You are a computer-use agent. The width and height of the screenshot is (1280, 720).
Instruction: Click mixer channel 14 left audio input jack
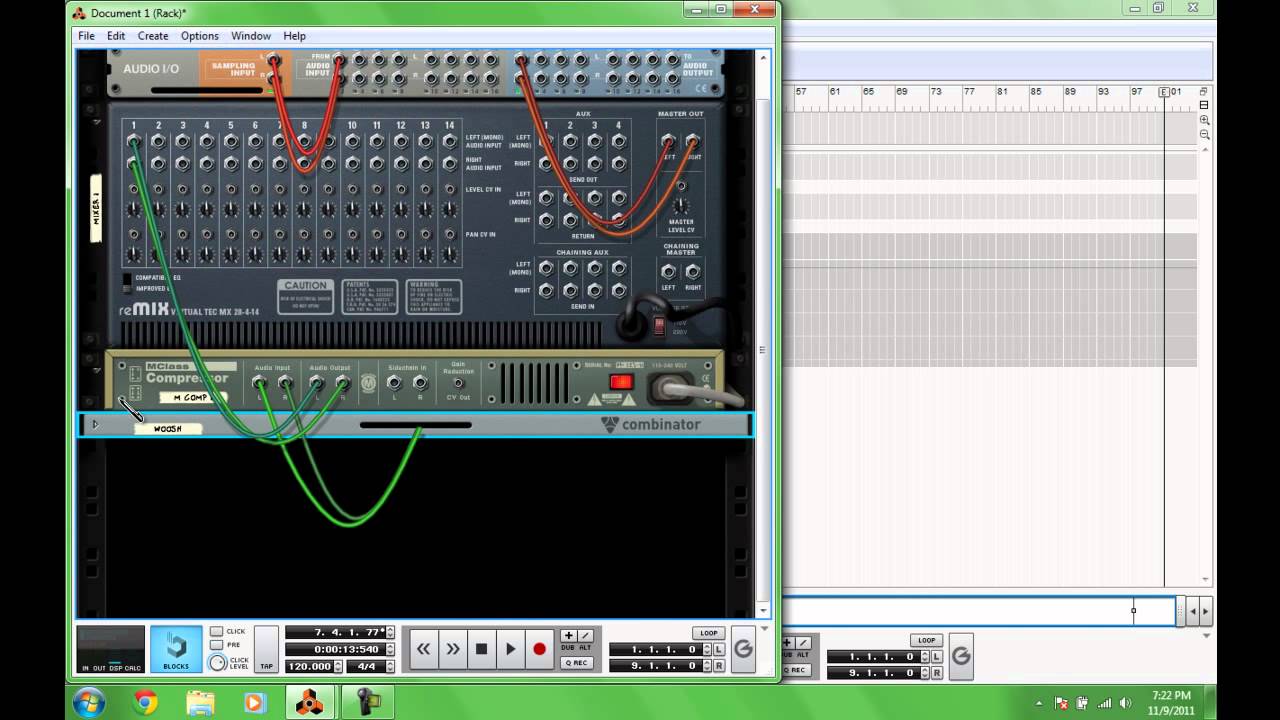click(x=449, y=141)
